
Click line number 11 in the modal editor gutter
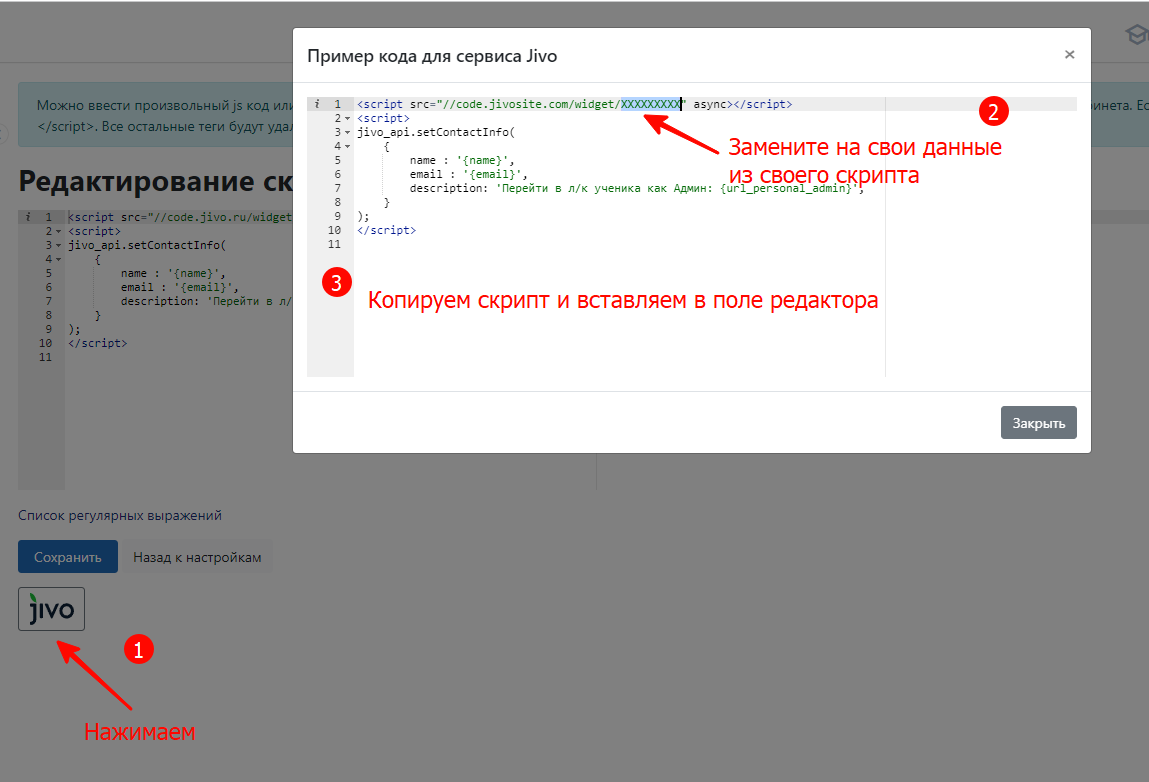click(334, 244)
